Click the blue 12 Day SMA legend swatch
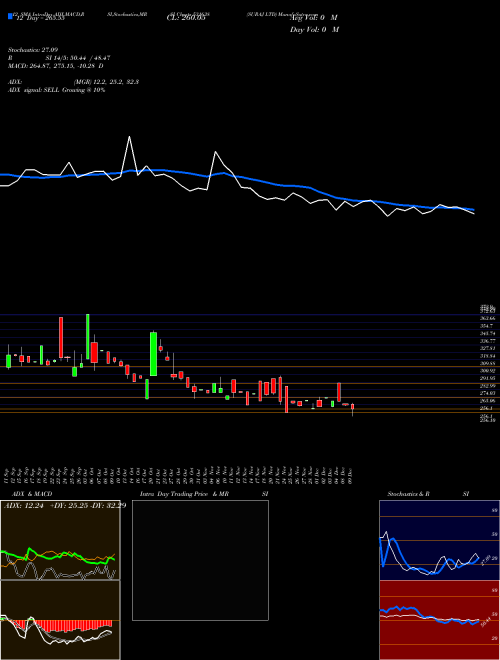 tap(10, 17)
